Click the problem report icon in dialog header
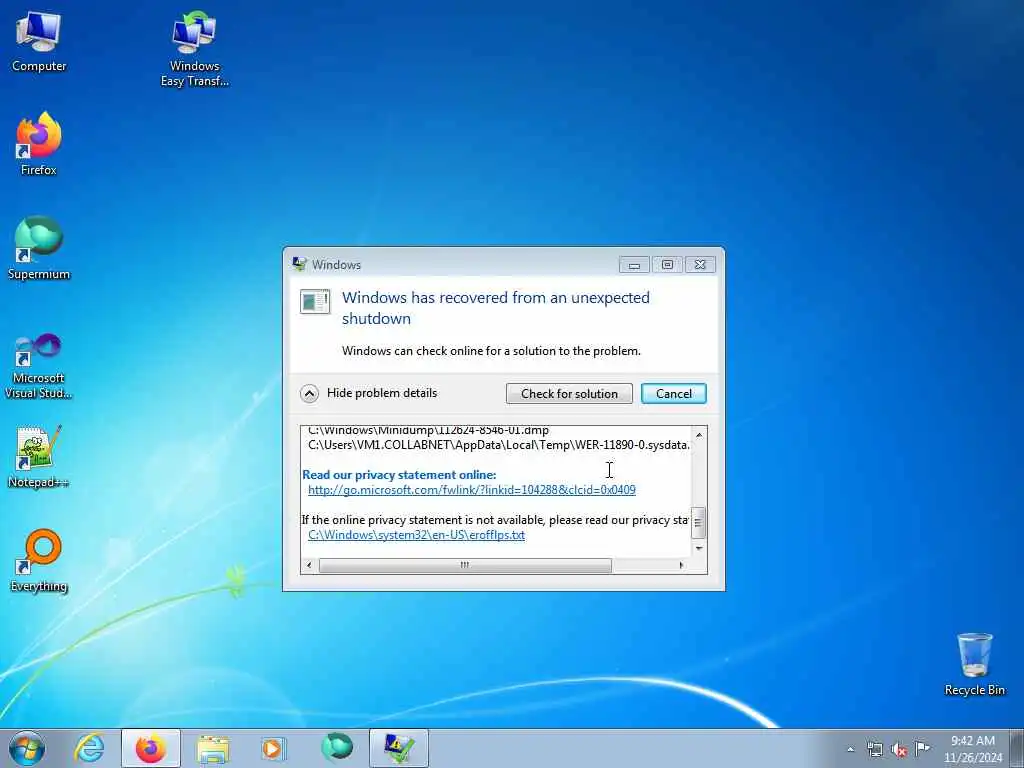The image size is (1024, 768). coord(315,302)
